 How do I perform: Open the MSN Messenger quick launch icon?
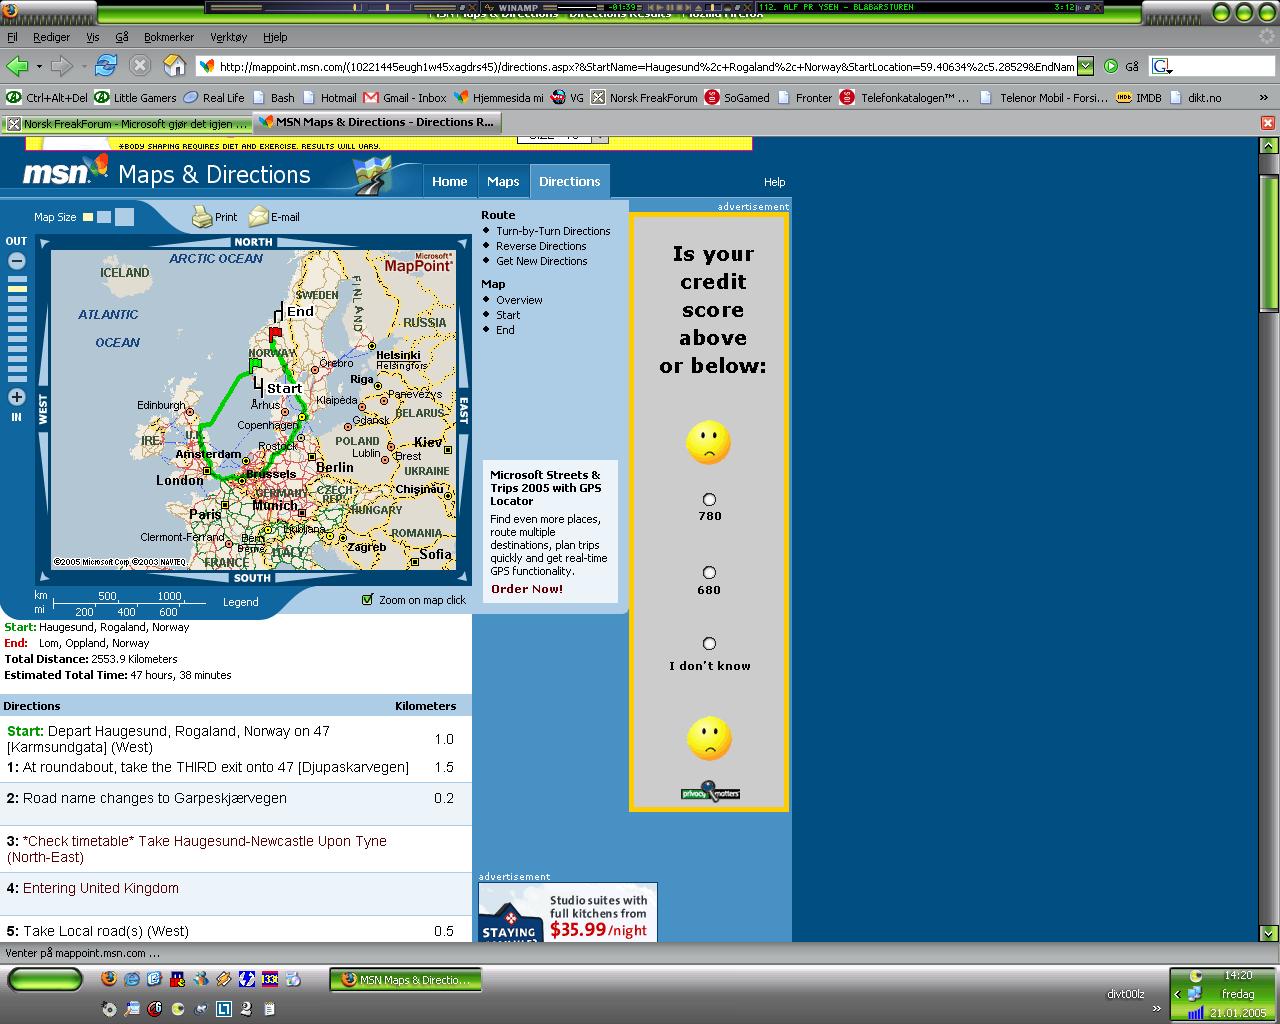201,979
